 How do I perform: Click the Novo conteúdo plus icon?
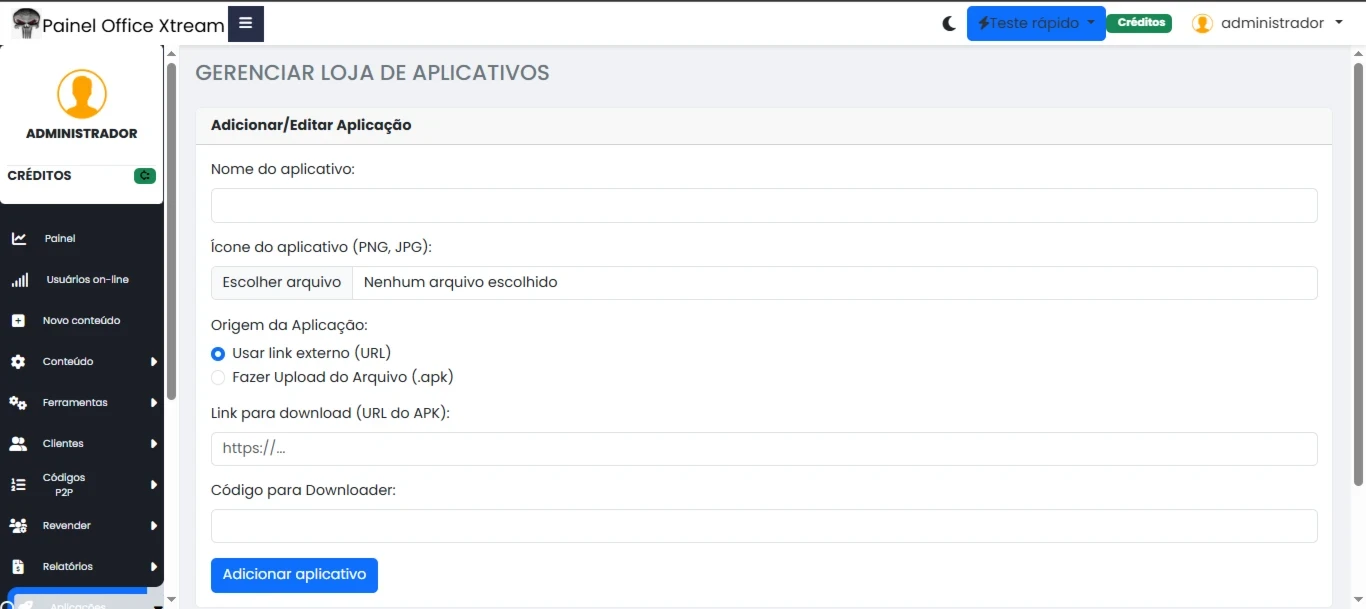tap(18, 321)
